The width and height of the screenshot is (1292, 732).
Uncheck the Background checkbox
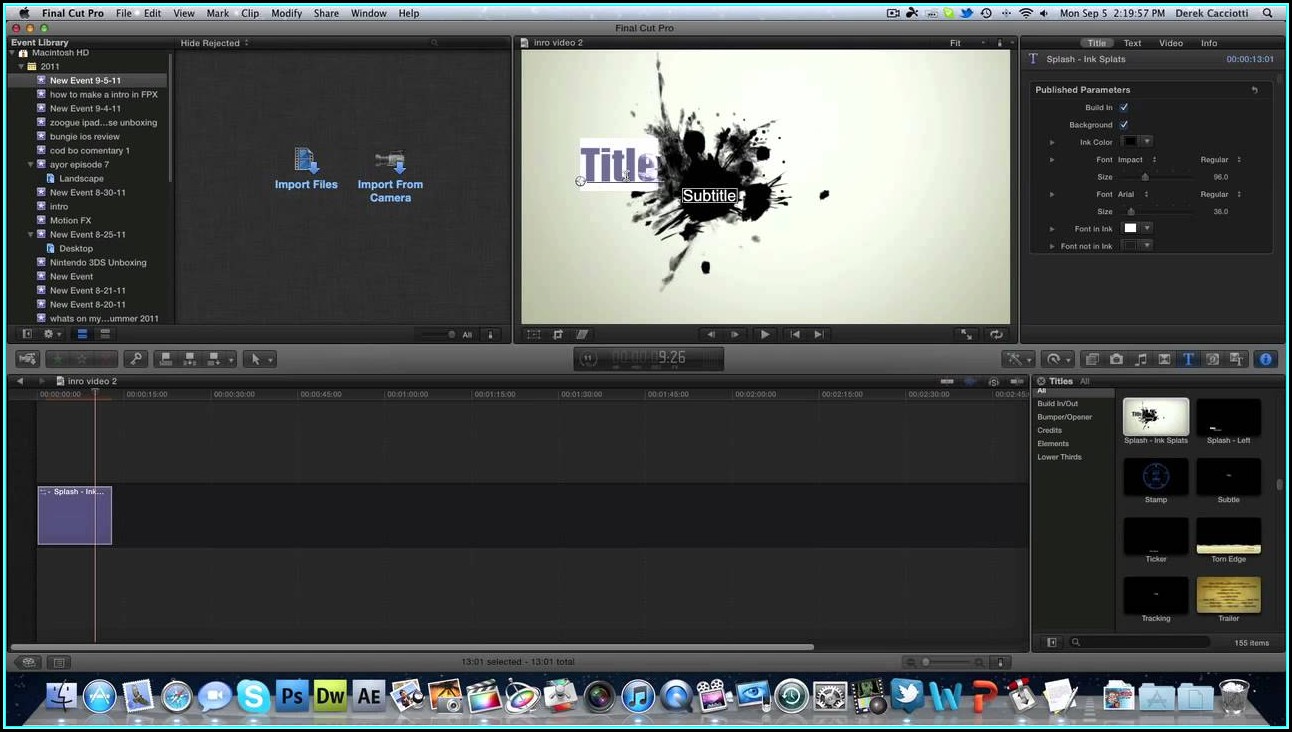point(1124,125)
